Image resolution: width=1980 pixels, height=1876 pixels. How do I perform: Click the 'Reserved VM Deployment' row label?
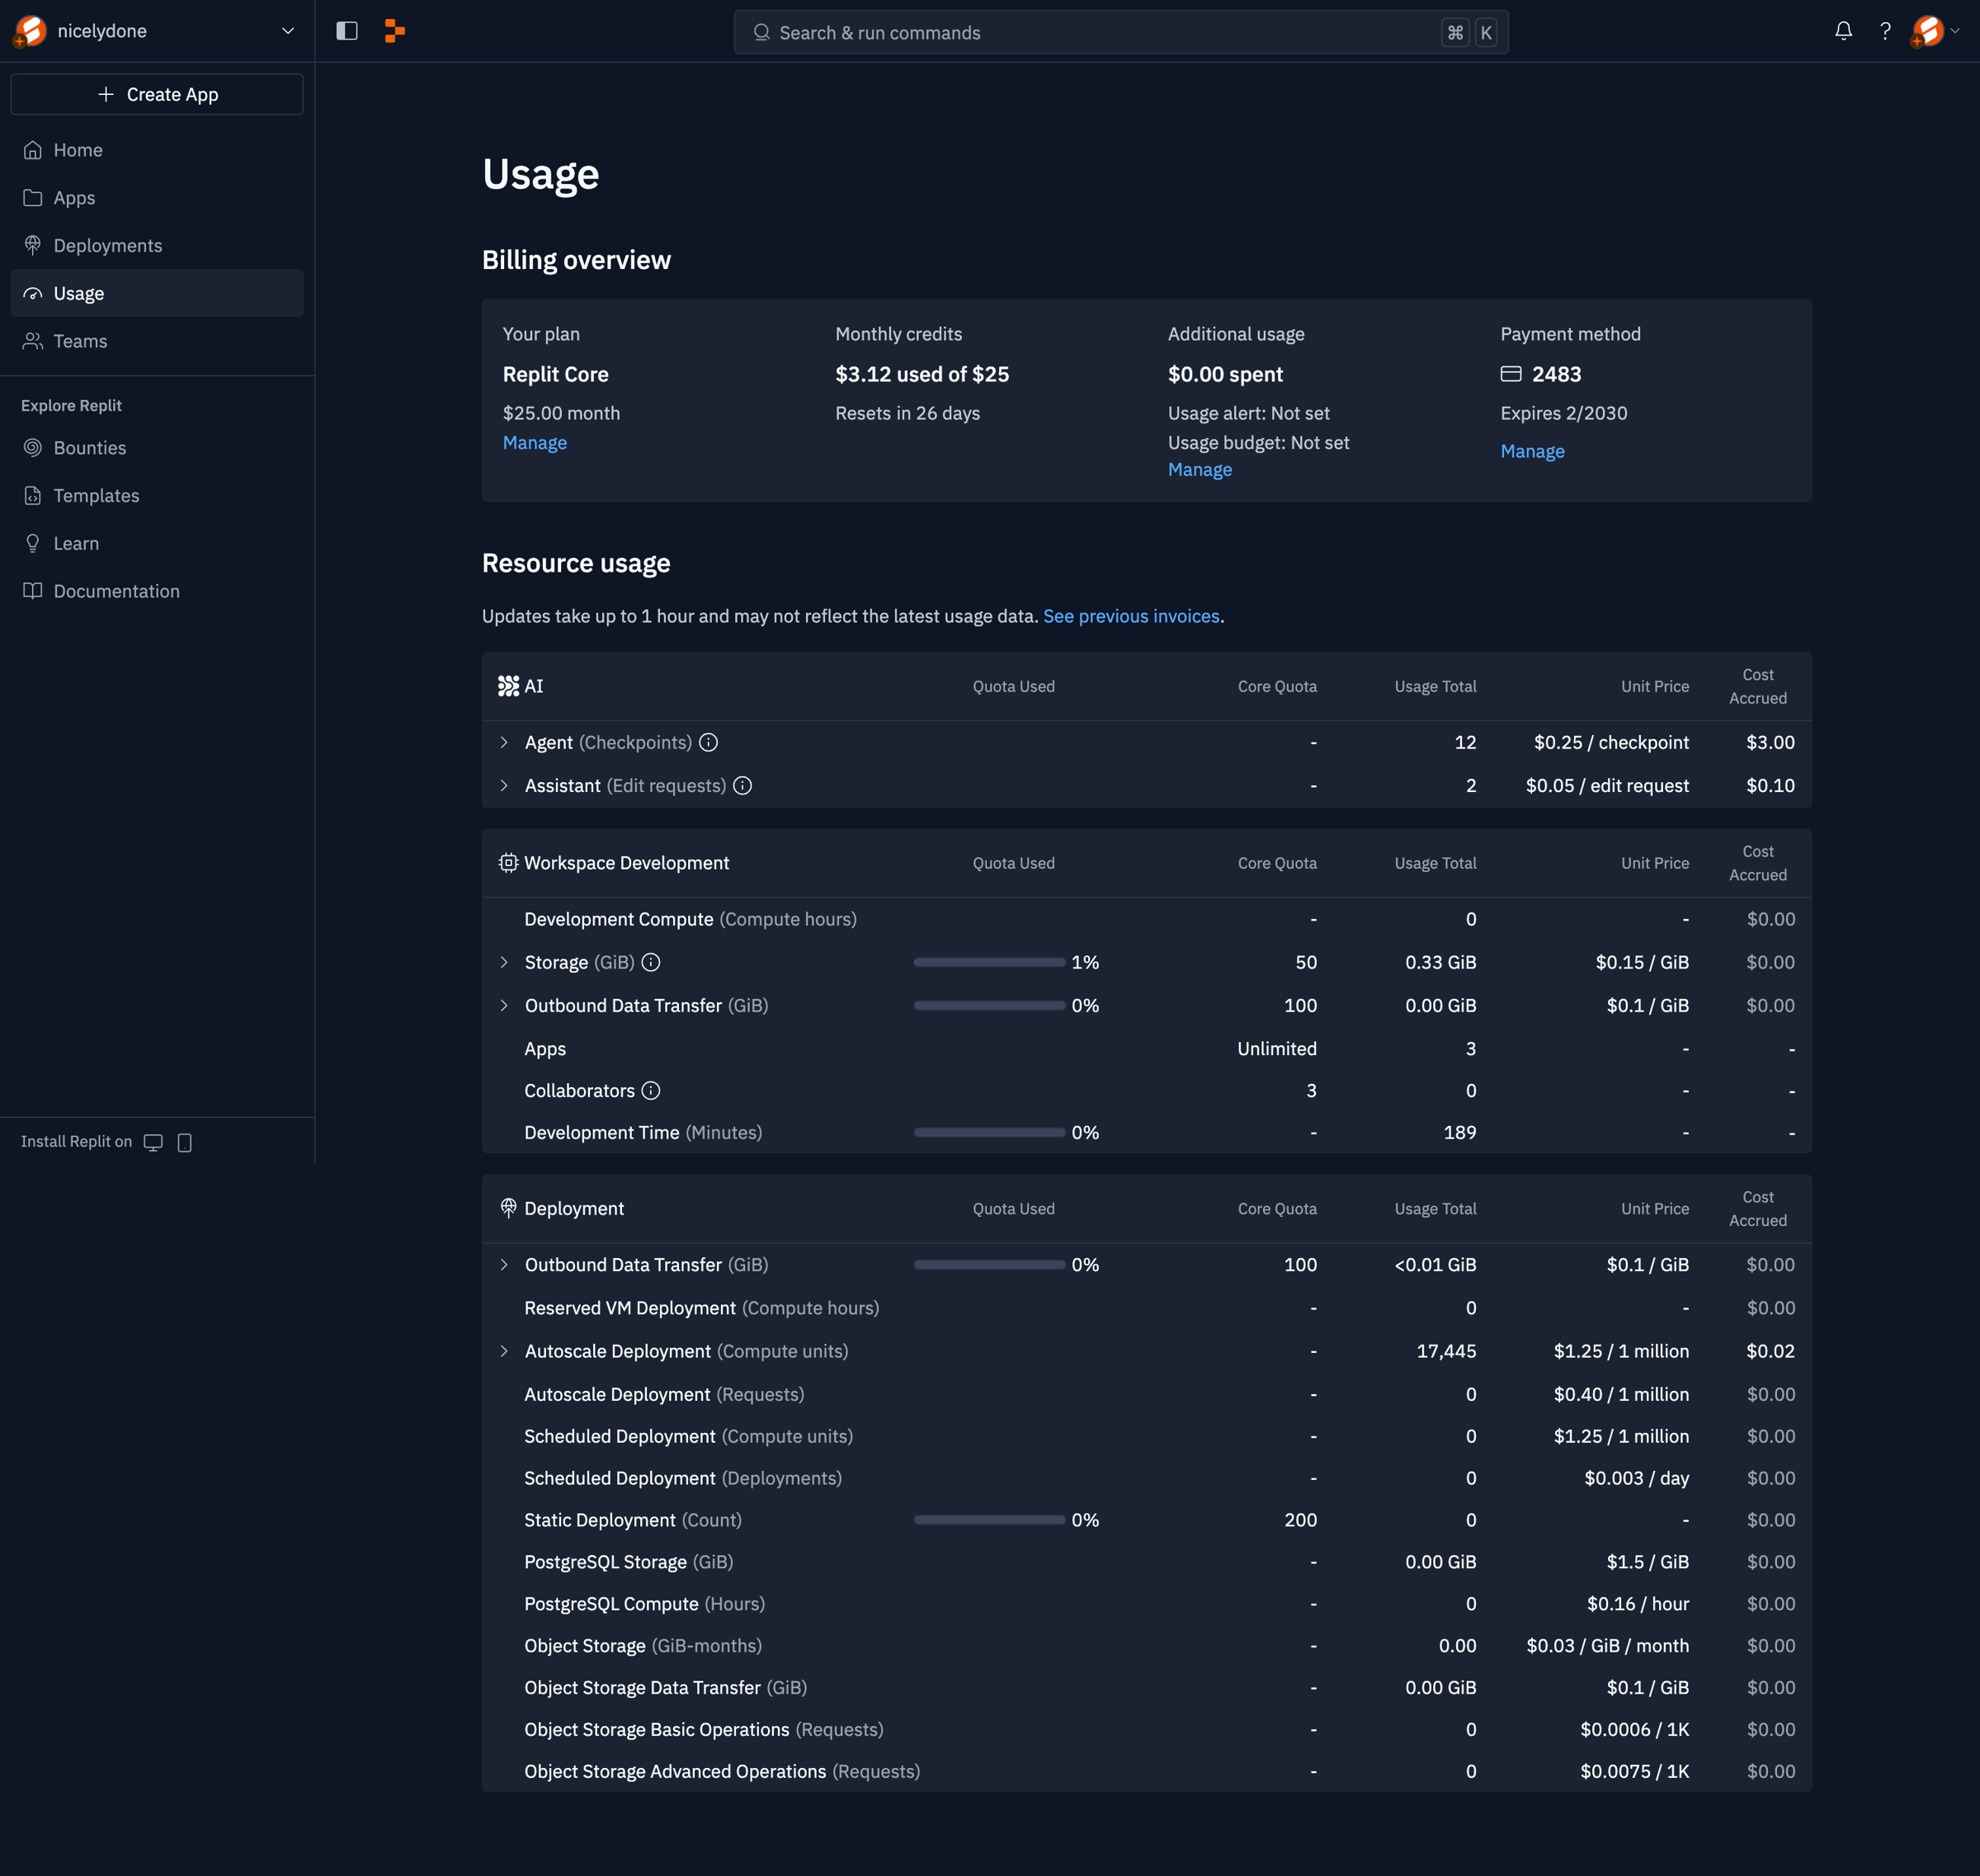(x=629, y=1308)
